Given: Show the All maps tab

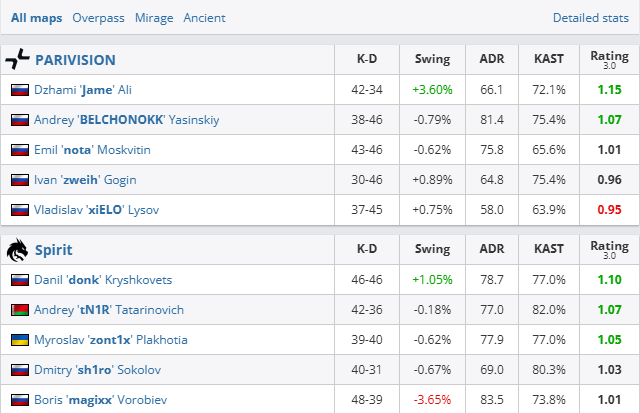Looking at the screenshot, I should pyautogui.click(x=37, y=18).
